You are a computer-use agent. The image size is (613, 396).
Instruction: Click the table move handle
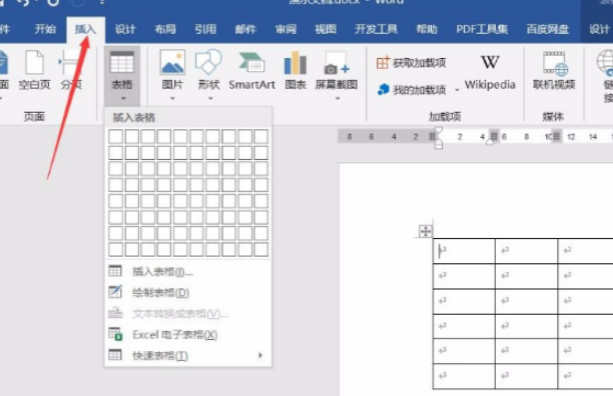(x=425, y=231)
